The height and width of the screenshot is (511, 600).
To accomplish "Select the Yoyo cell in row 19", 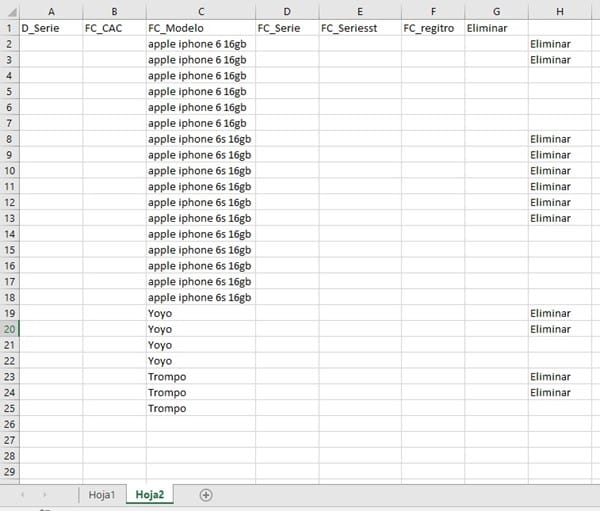I will 201,313.
